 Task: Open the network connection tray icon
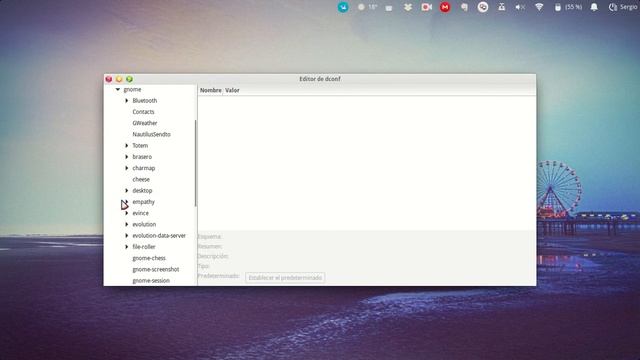click(x=501, y=7)
